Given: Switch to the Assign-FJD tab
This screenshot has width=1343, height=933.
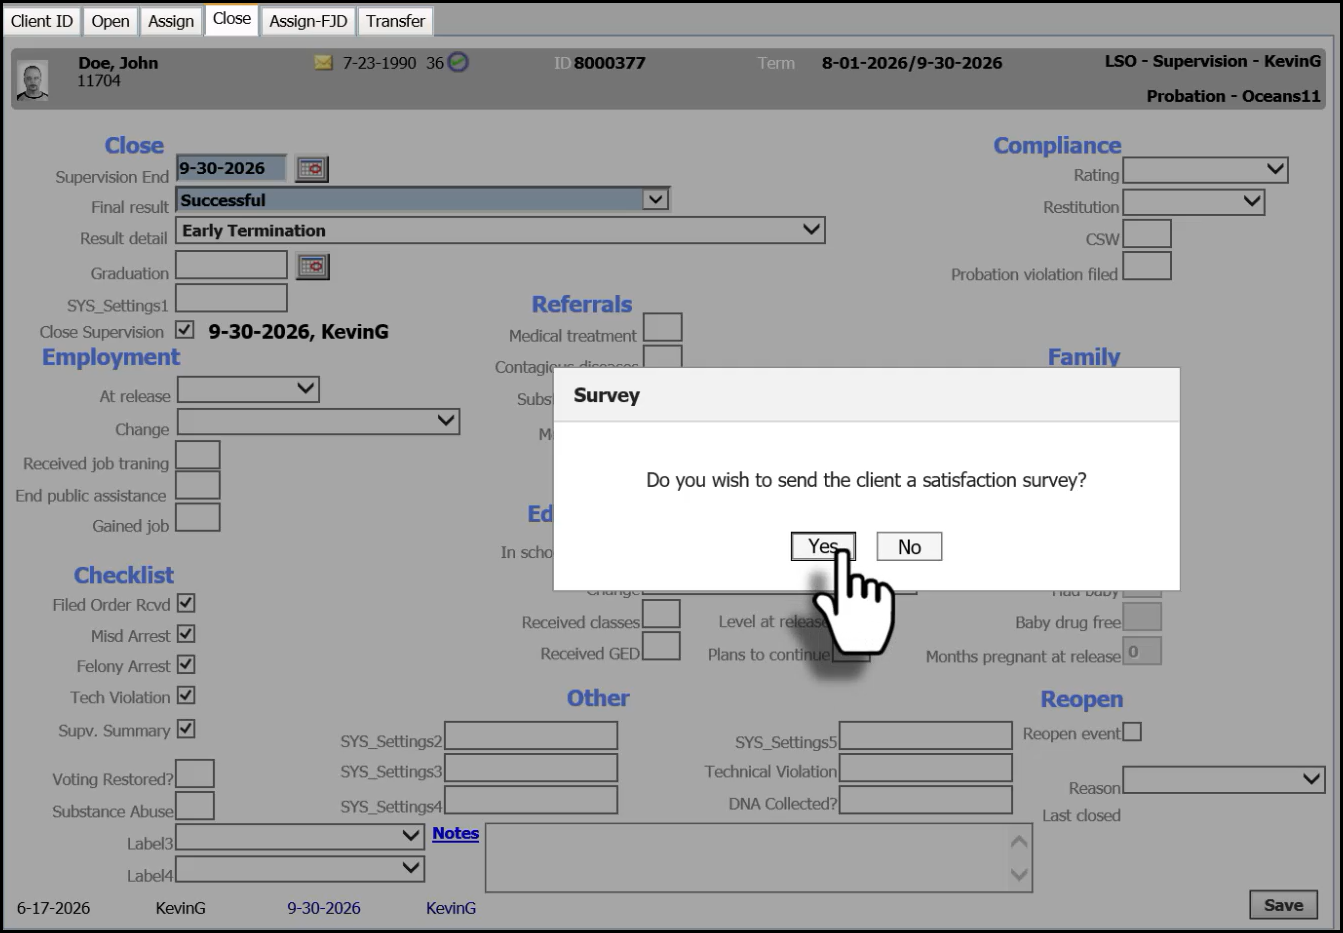Looking at the screenshot, I should point(308,21).
